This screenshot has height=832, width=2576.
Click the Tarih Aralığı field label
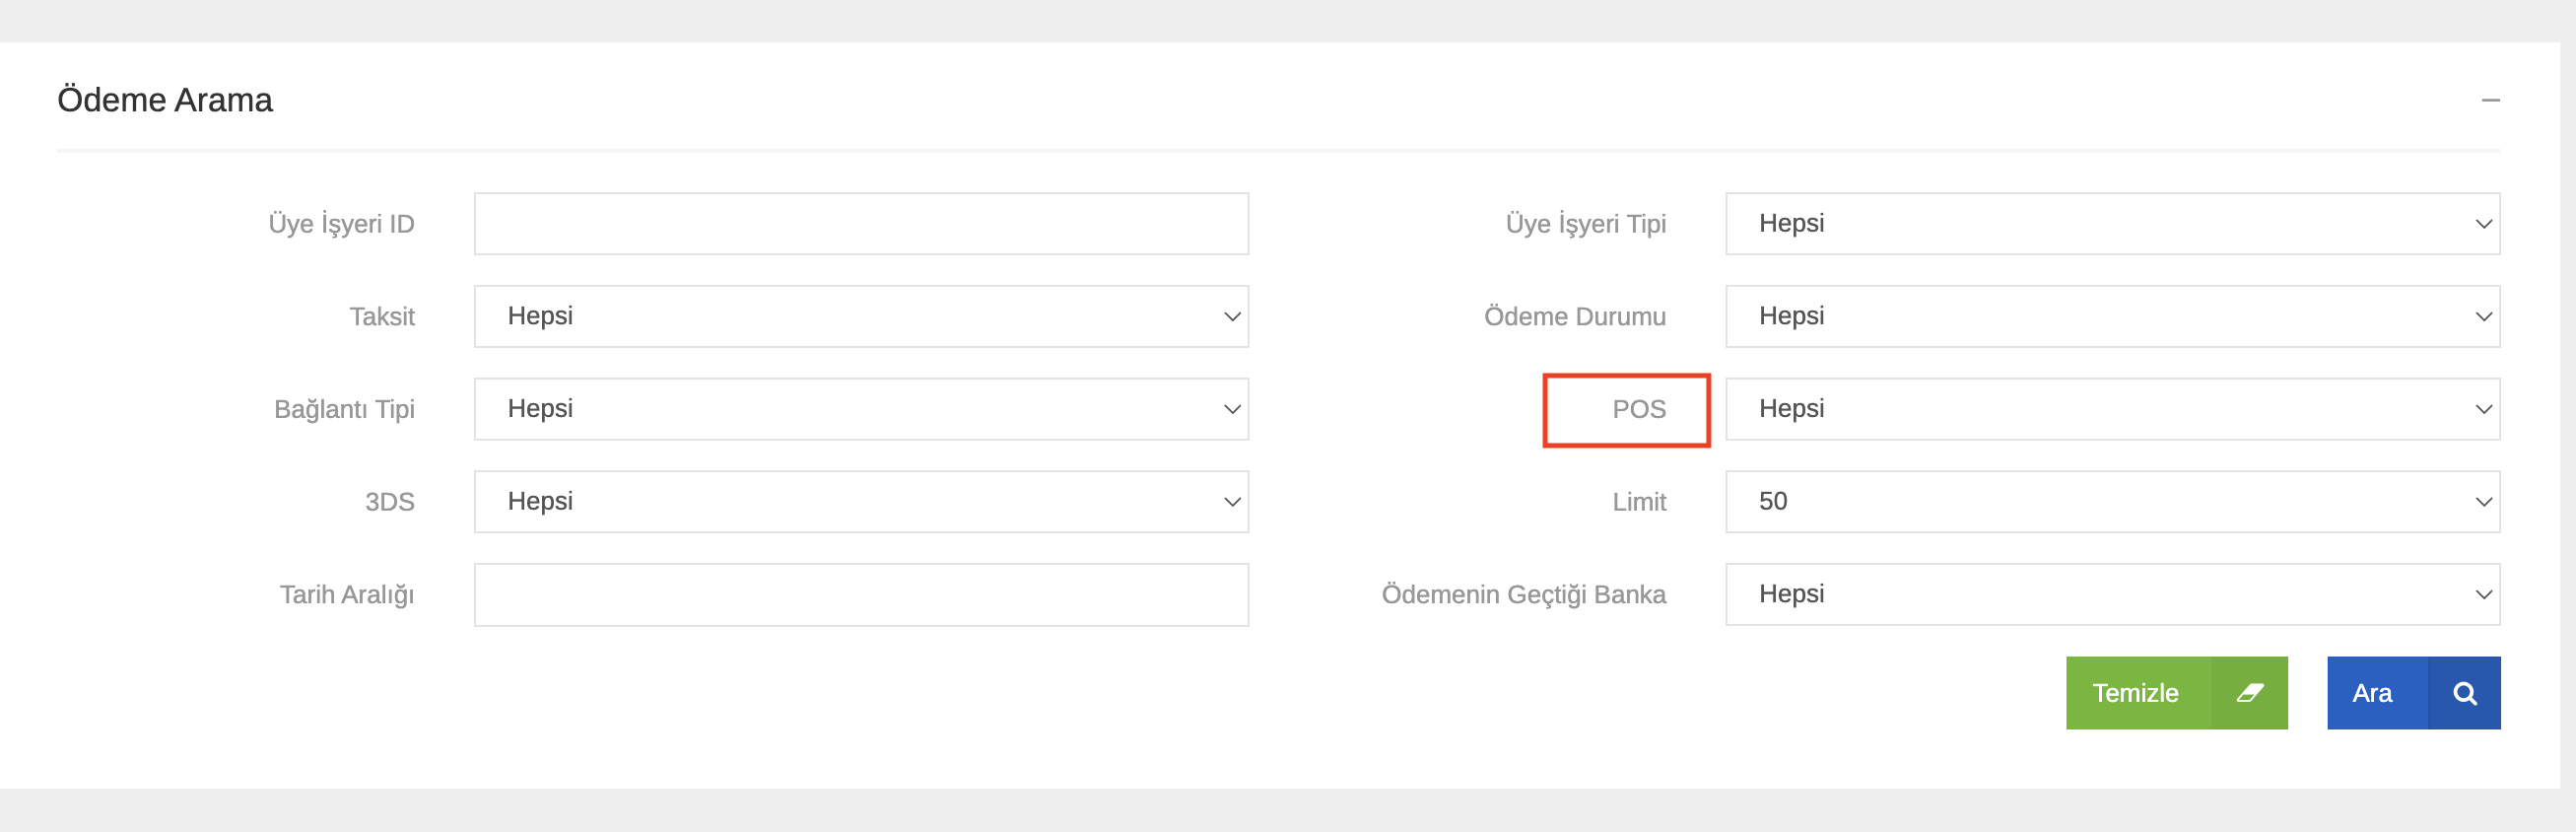tap(346, 595)
